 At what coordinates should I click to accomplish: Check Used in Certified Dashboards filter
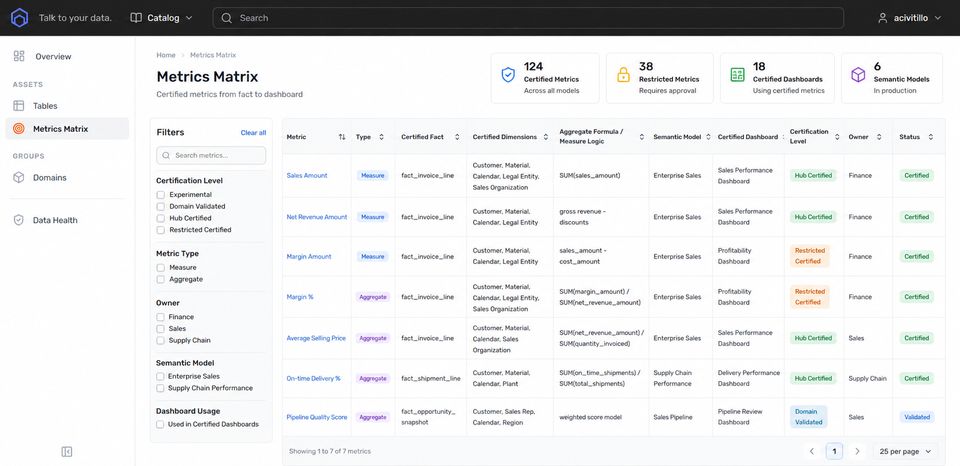pyautogui.click(x=160, y=424)
